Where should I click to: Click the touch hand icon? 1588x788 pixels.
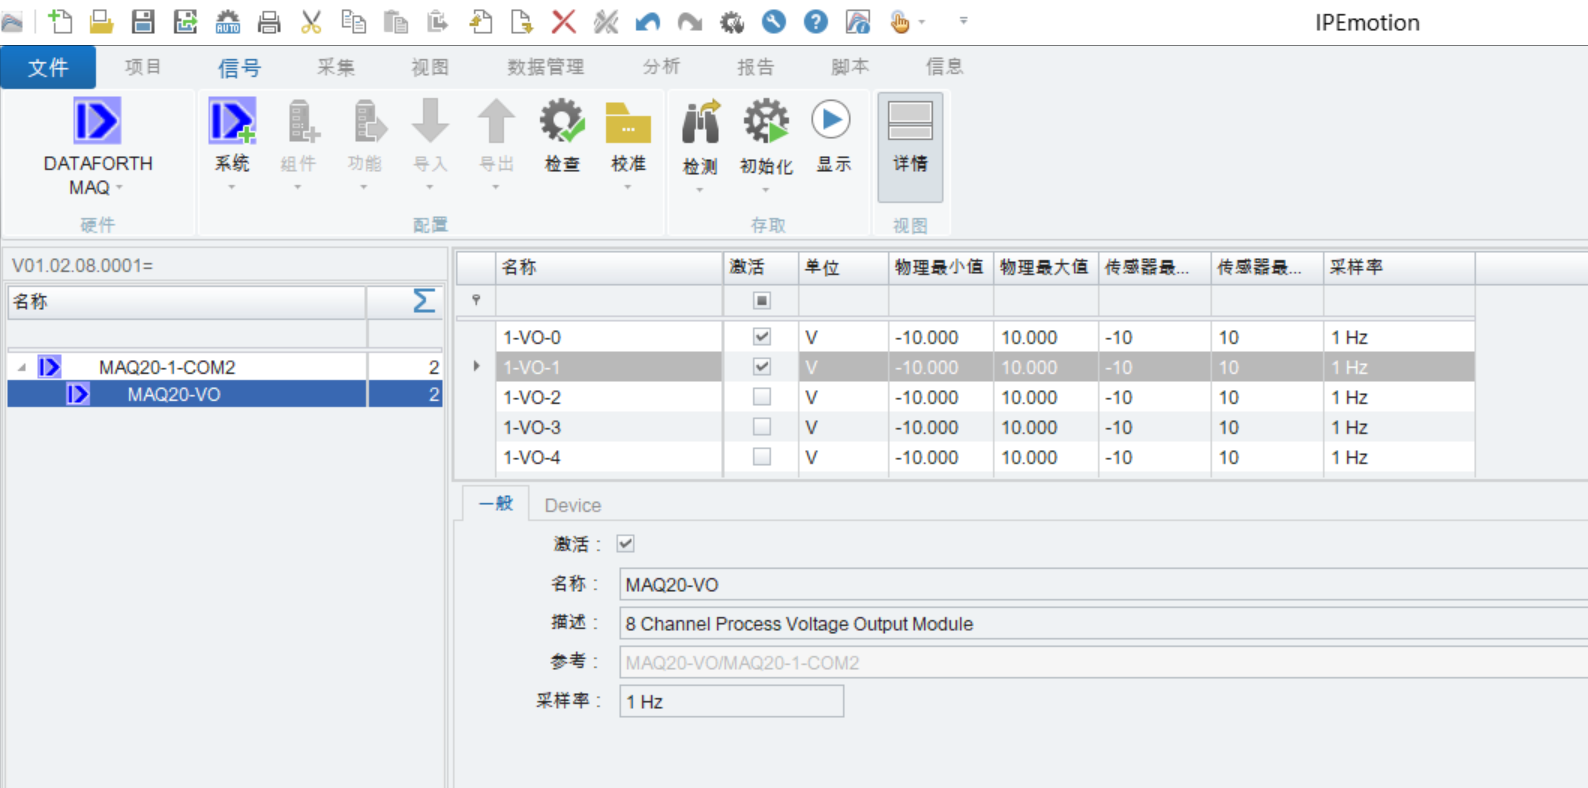(899, 21)
